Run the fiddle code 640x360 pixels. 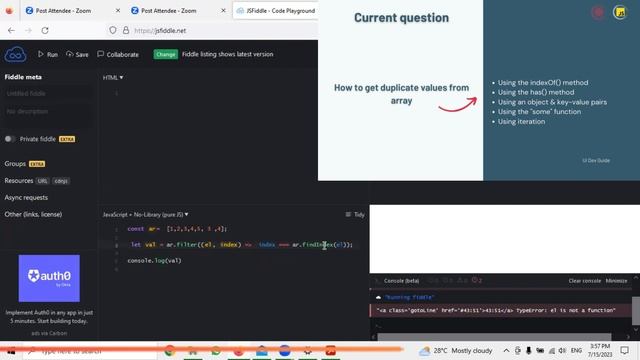48,54
